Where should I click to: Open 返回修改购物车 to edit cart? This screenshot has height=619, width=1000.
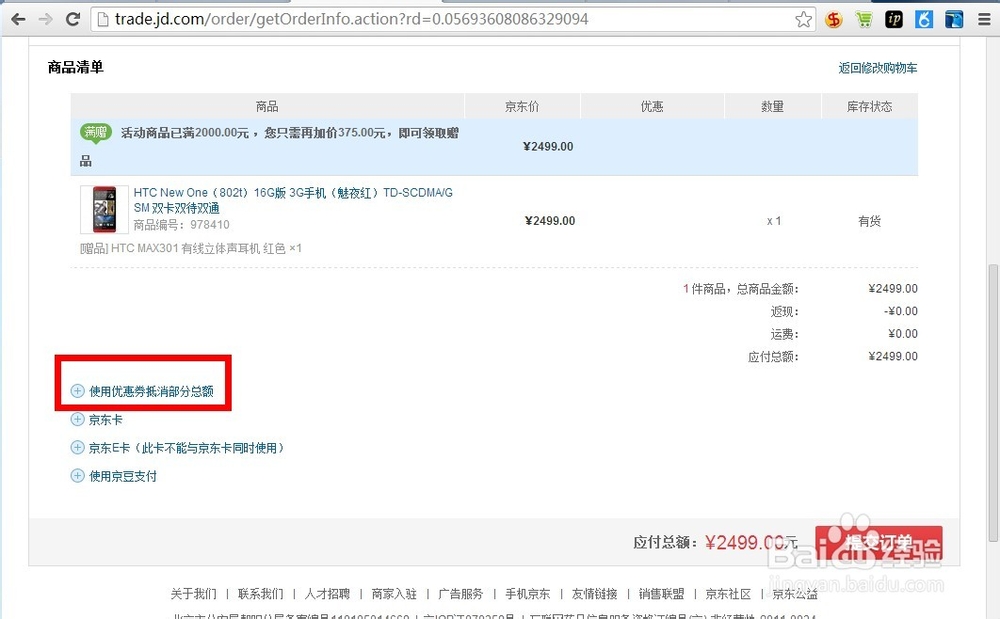877,67
